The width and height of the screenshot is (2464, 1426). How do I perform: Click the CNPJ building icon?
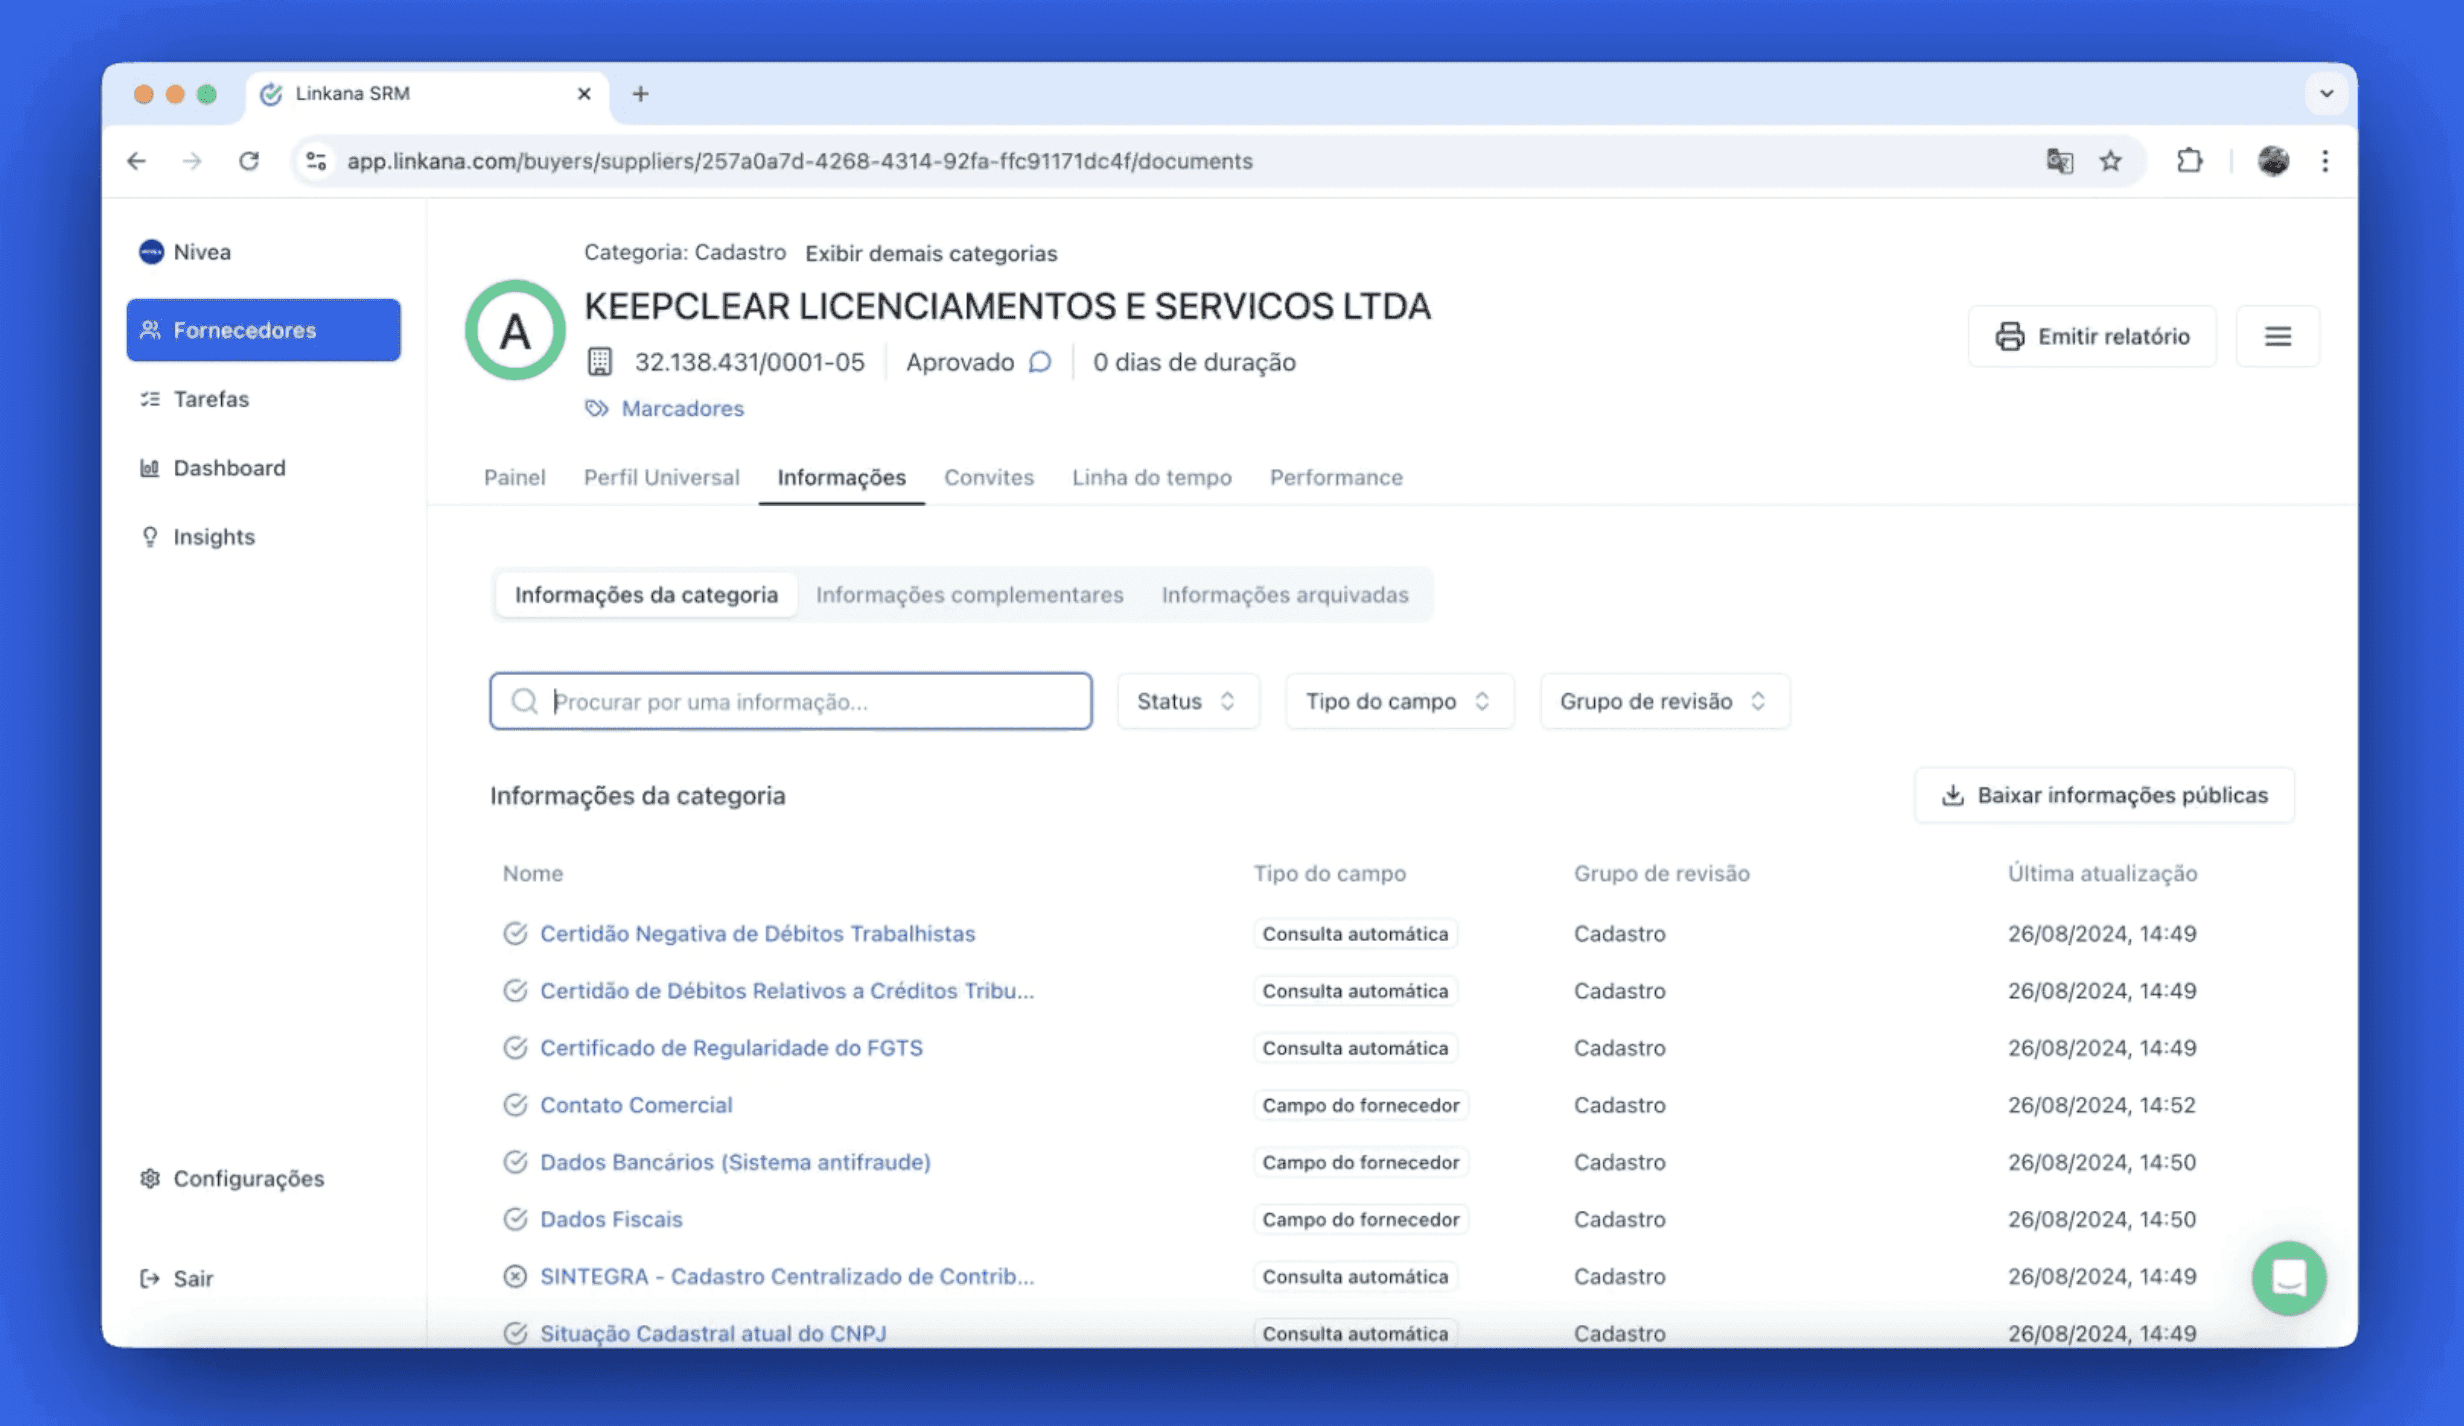[599, 362]
